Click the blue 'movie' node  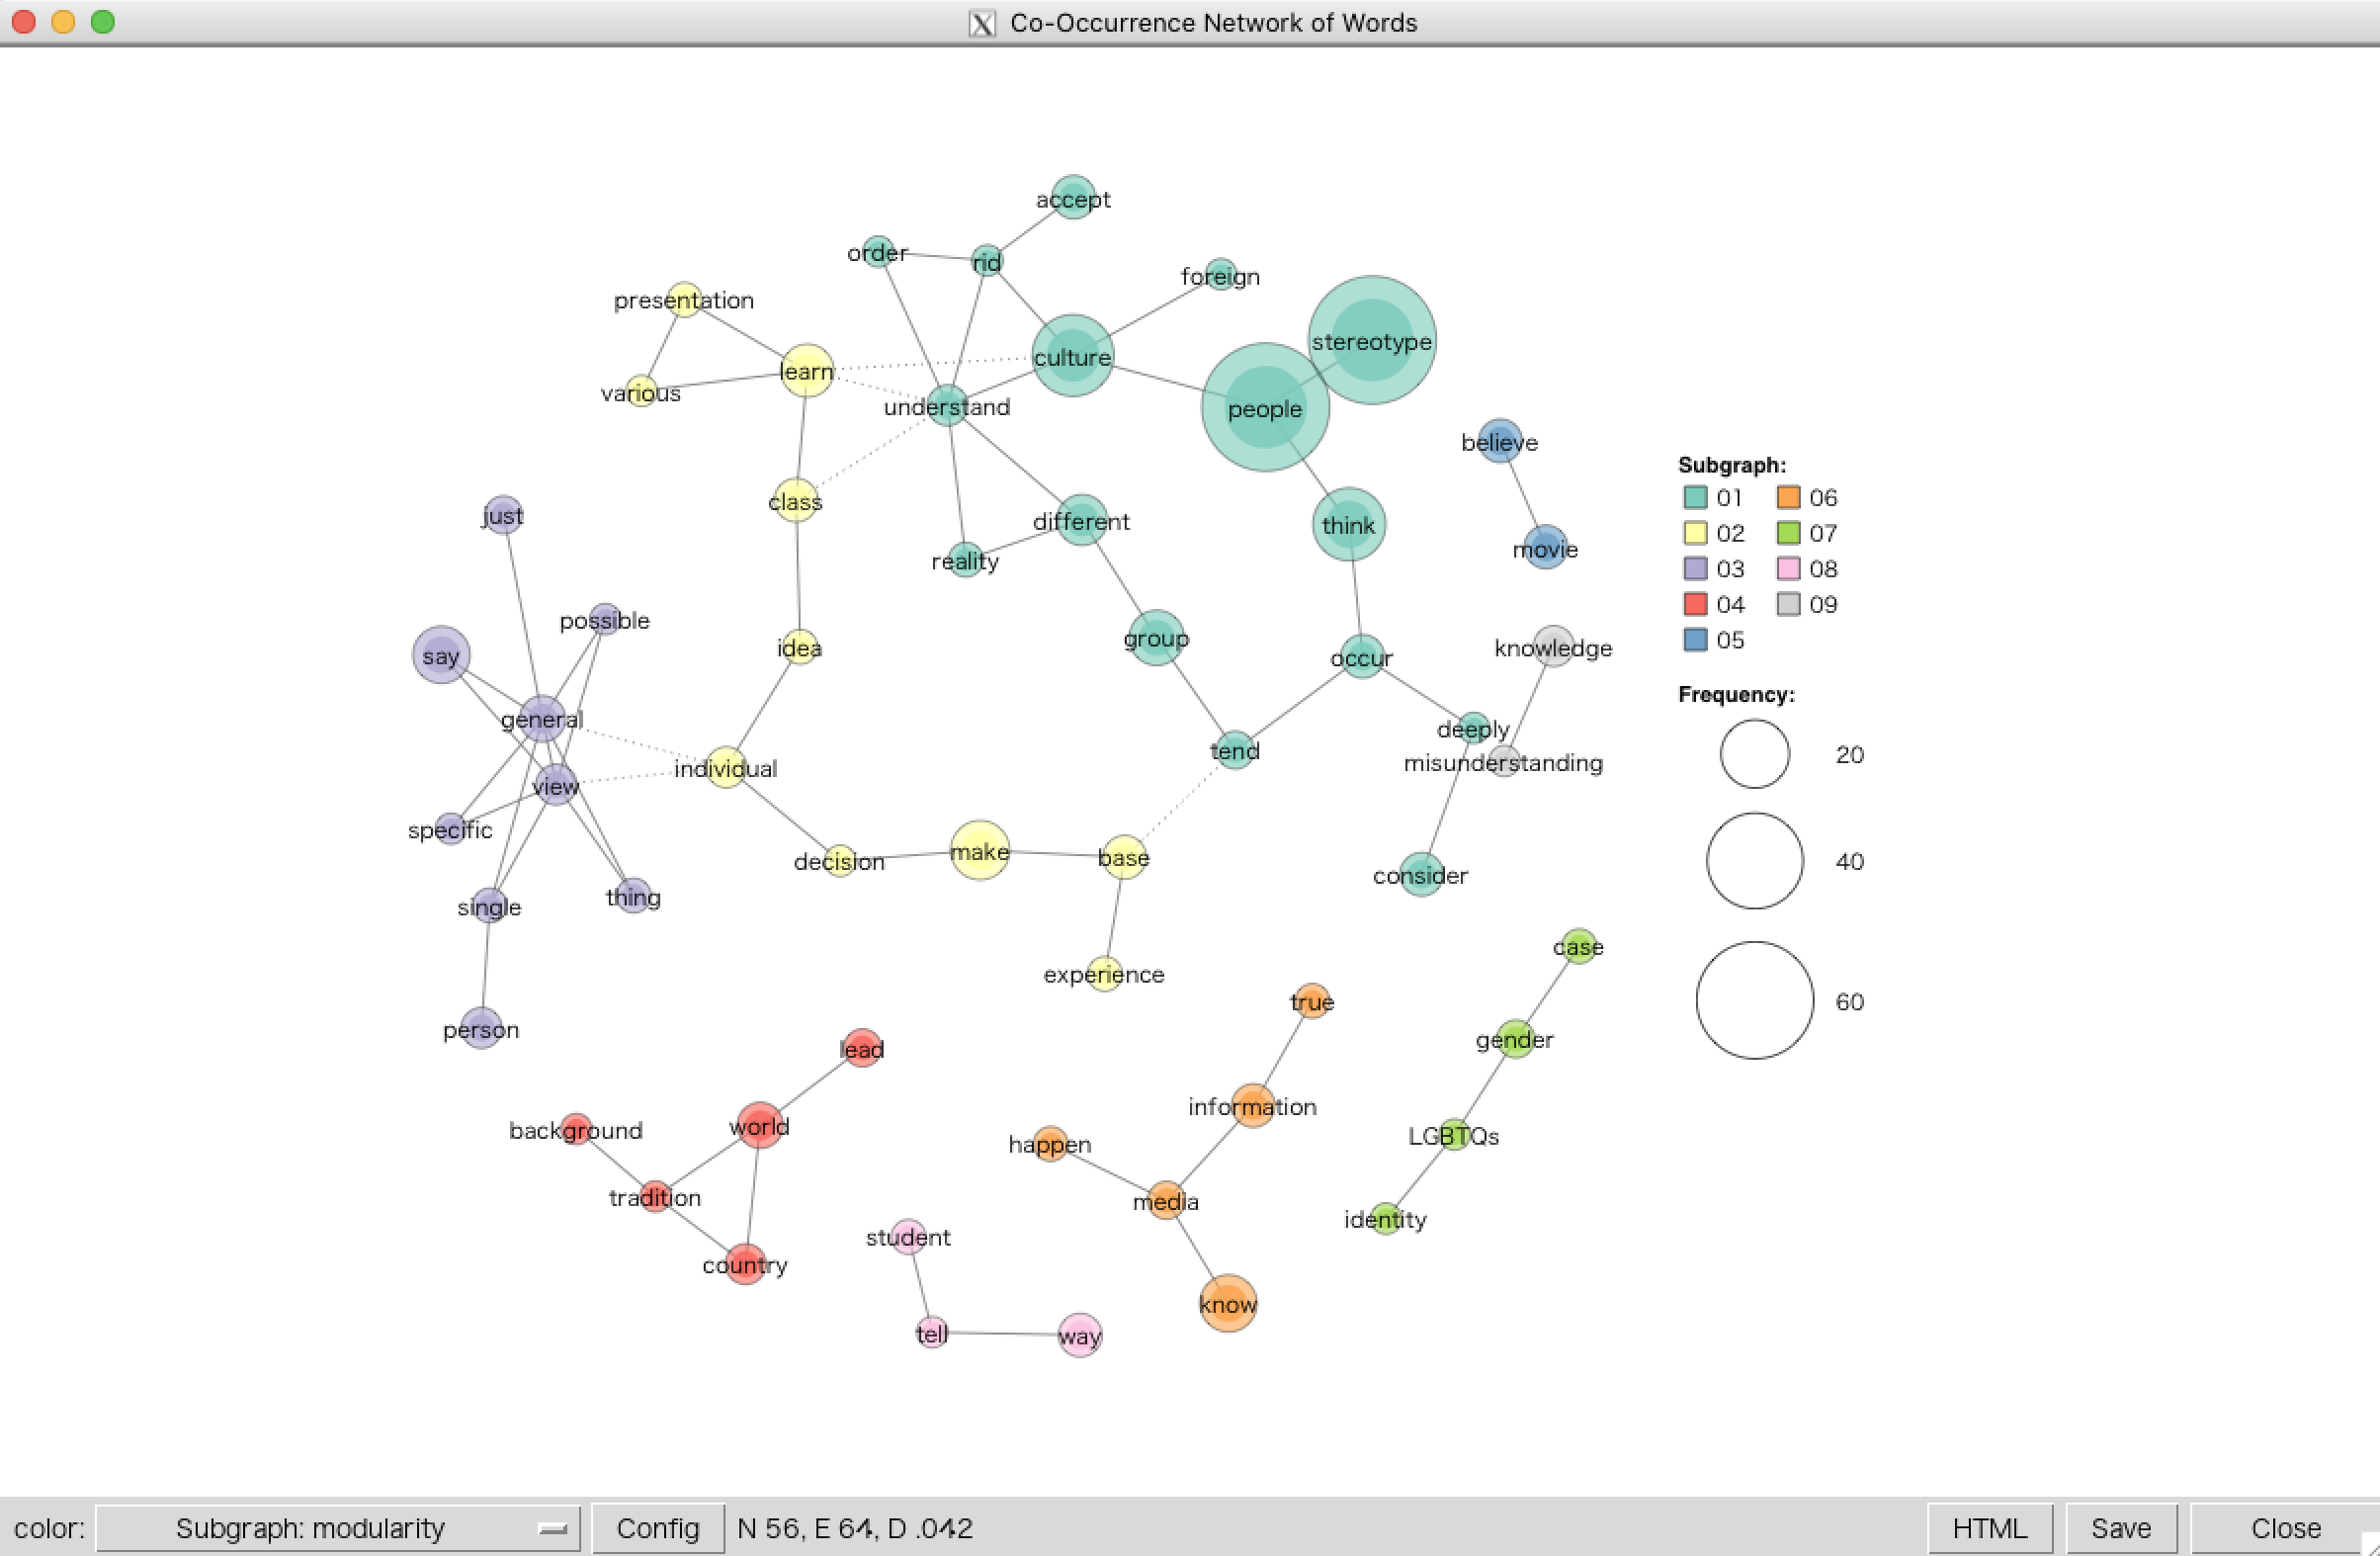[1546, 547]
